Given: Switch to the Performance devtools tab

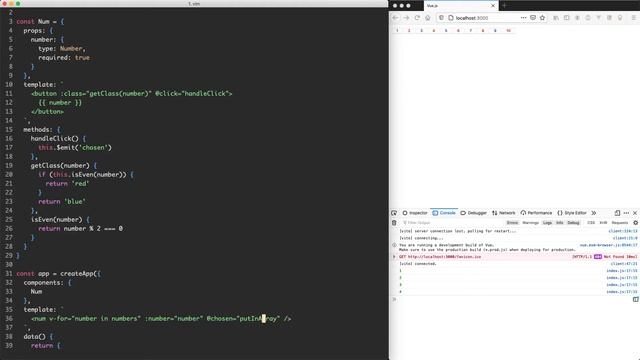Looking at the screenshot, I should click(536, 213).
